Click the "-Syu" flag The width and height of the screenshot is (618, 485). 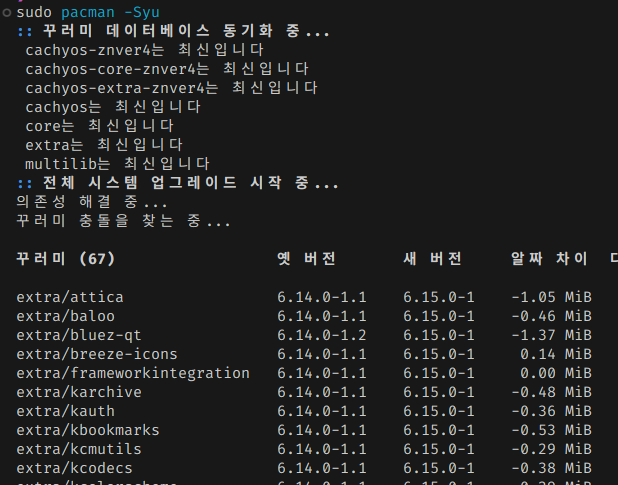142,13
